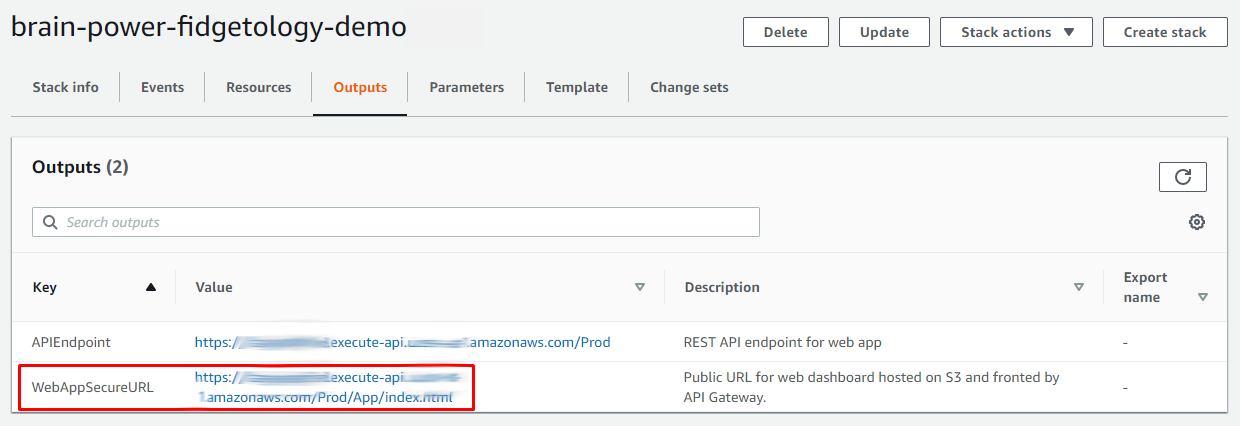Select the Outputs tab
This screenshot has width=1240, height=426.
[x=360, y=87]
